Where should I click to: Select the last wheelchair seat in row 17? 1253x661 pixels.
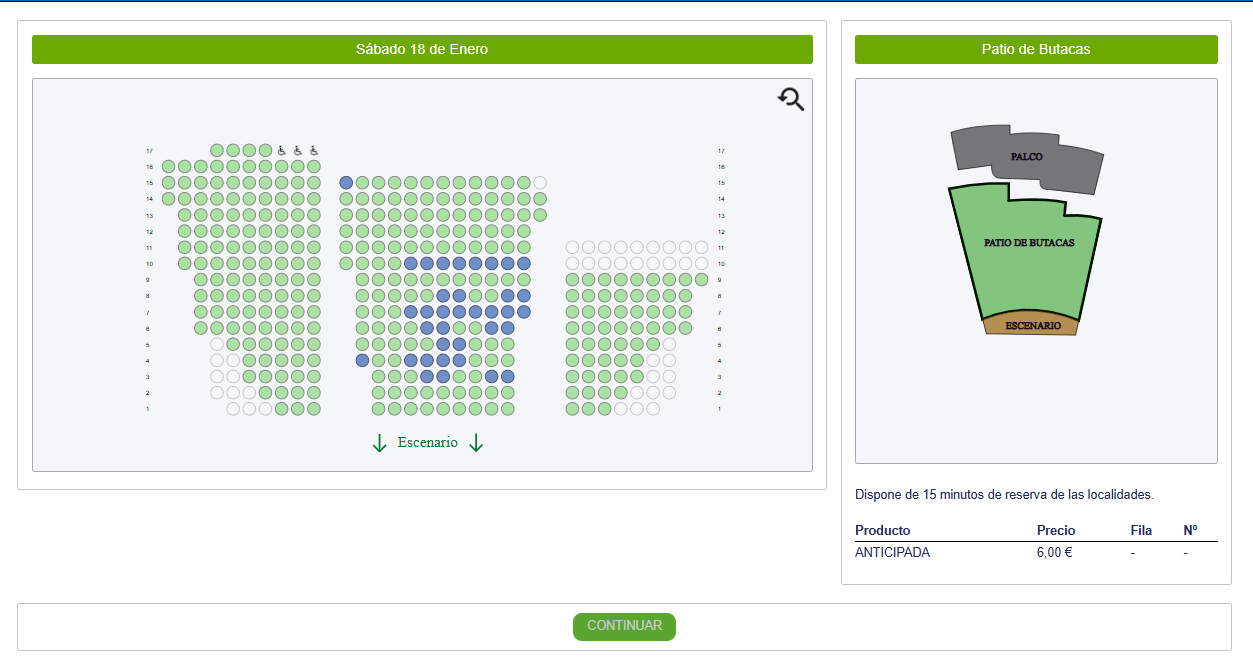(x=314, y=151)
